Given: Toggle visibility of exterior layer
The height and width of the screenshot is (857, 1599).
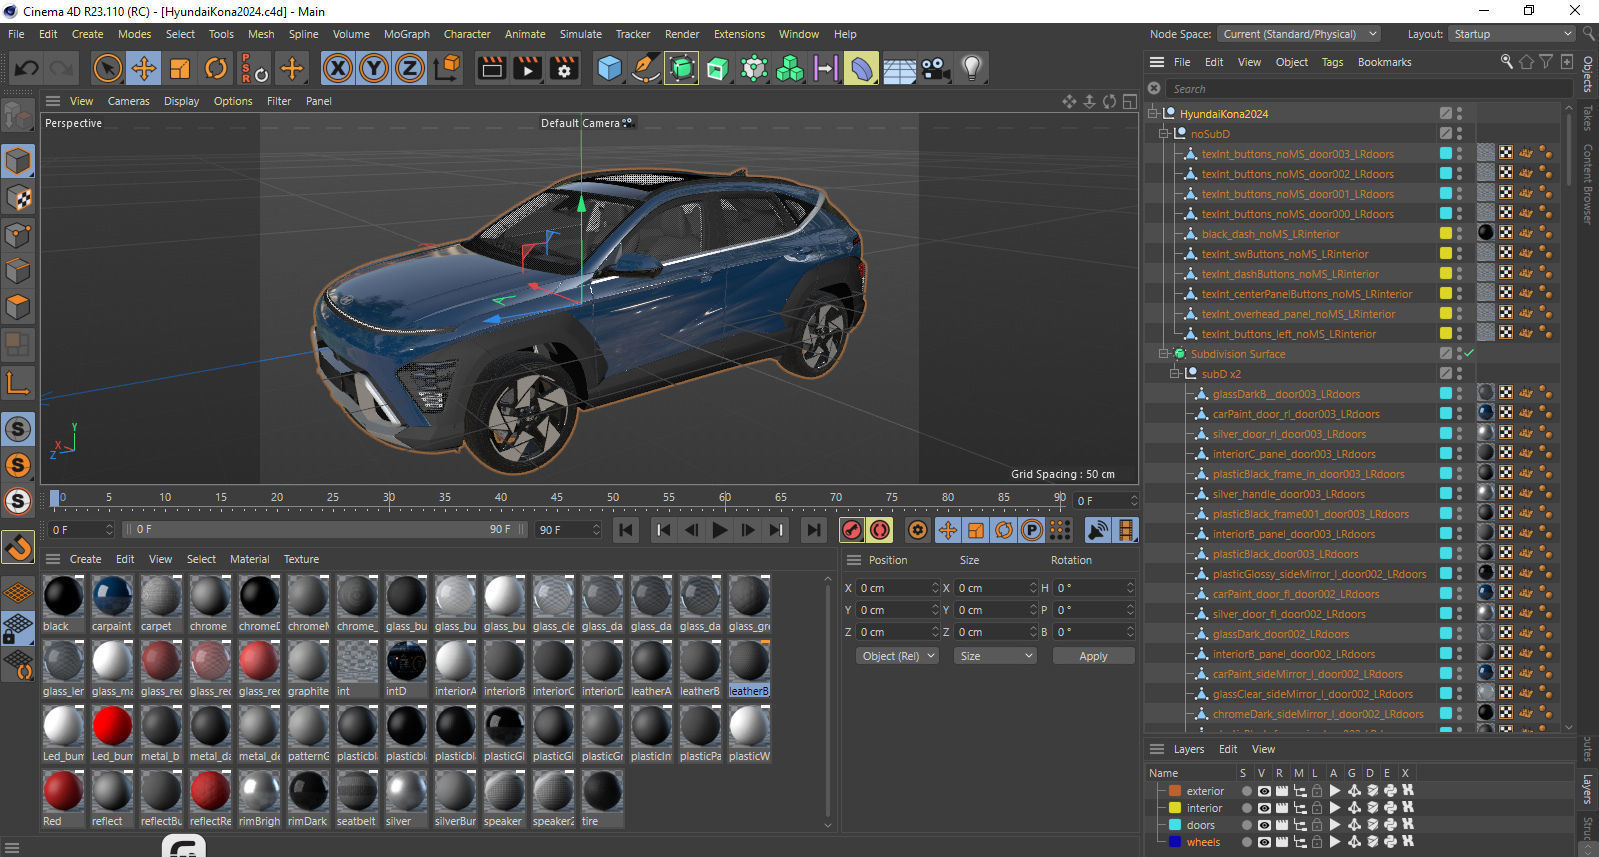Looking at the screenshot, I should tap(1264, 791).
